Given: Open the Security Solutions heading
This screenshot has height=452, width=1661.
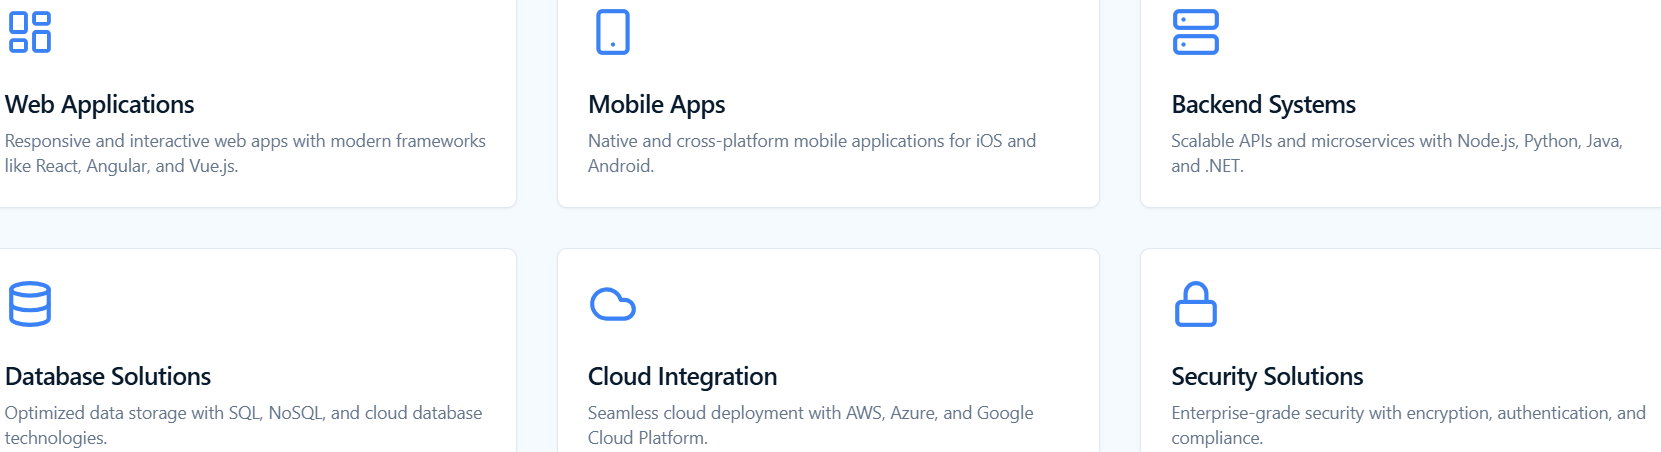Looking at the screenshot, I should (1267, 376).
